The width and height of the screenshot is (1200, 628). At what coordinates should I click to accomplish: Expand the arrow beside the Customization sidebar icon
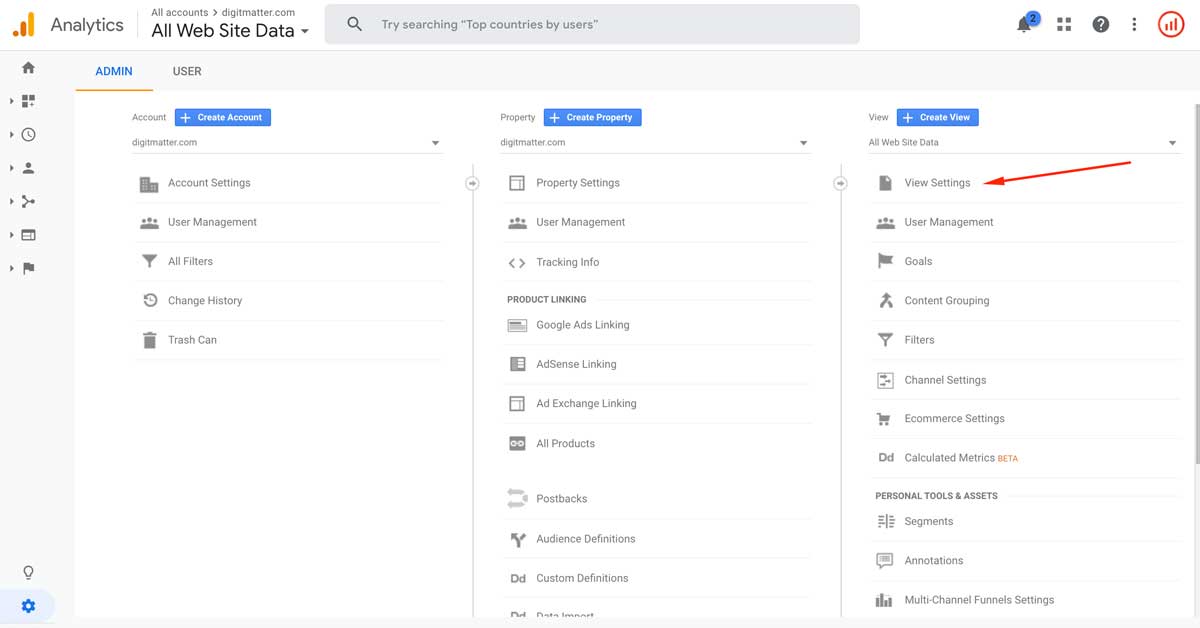[x=11, y=101]
